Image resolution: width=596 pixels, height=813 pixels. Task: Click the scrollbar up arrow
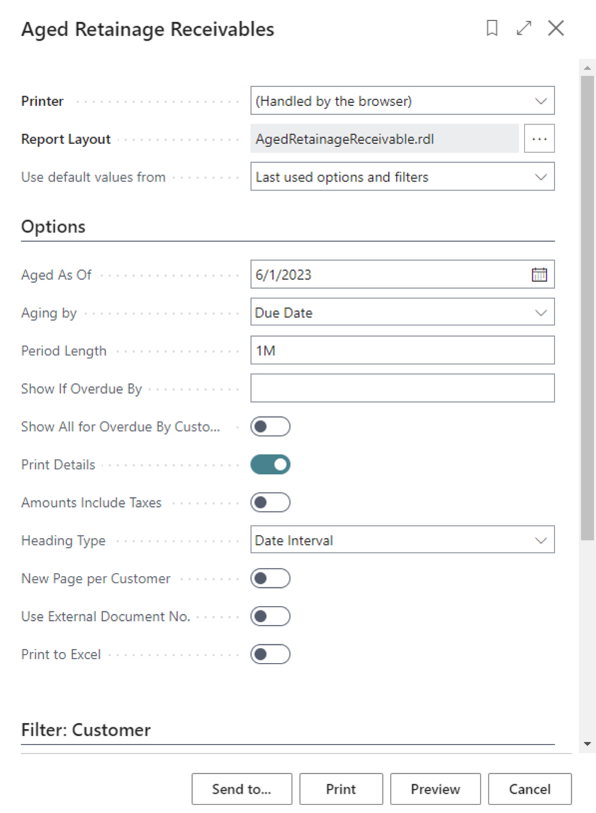pos(587,68)
